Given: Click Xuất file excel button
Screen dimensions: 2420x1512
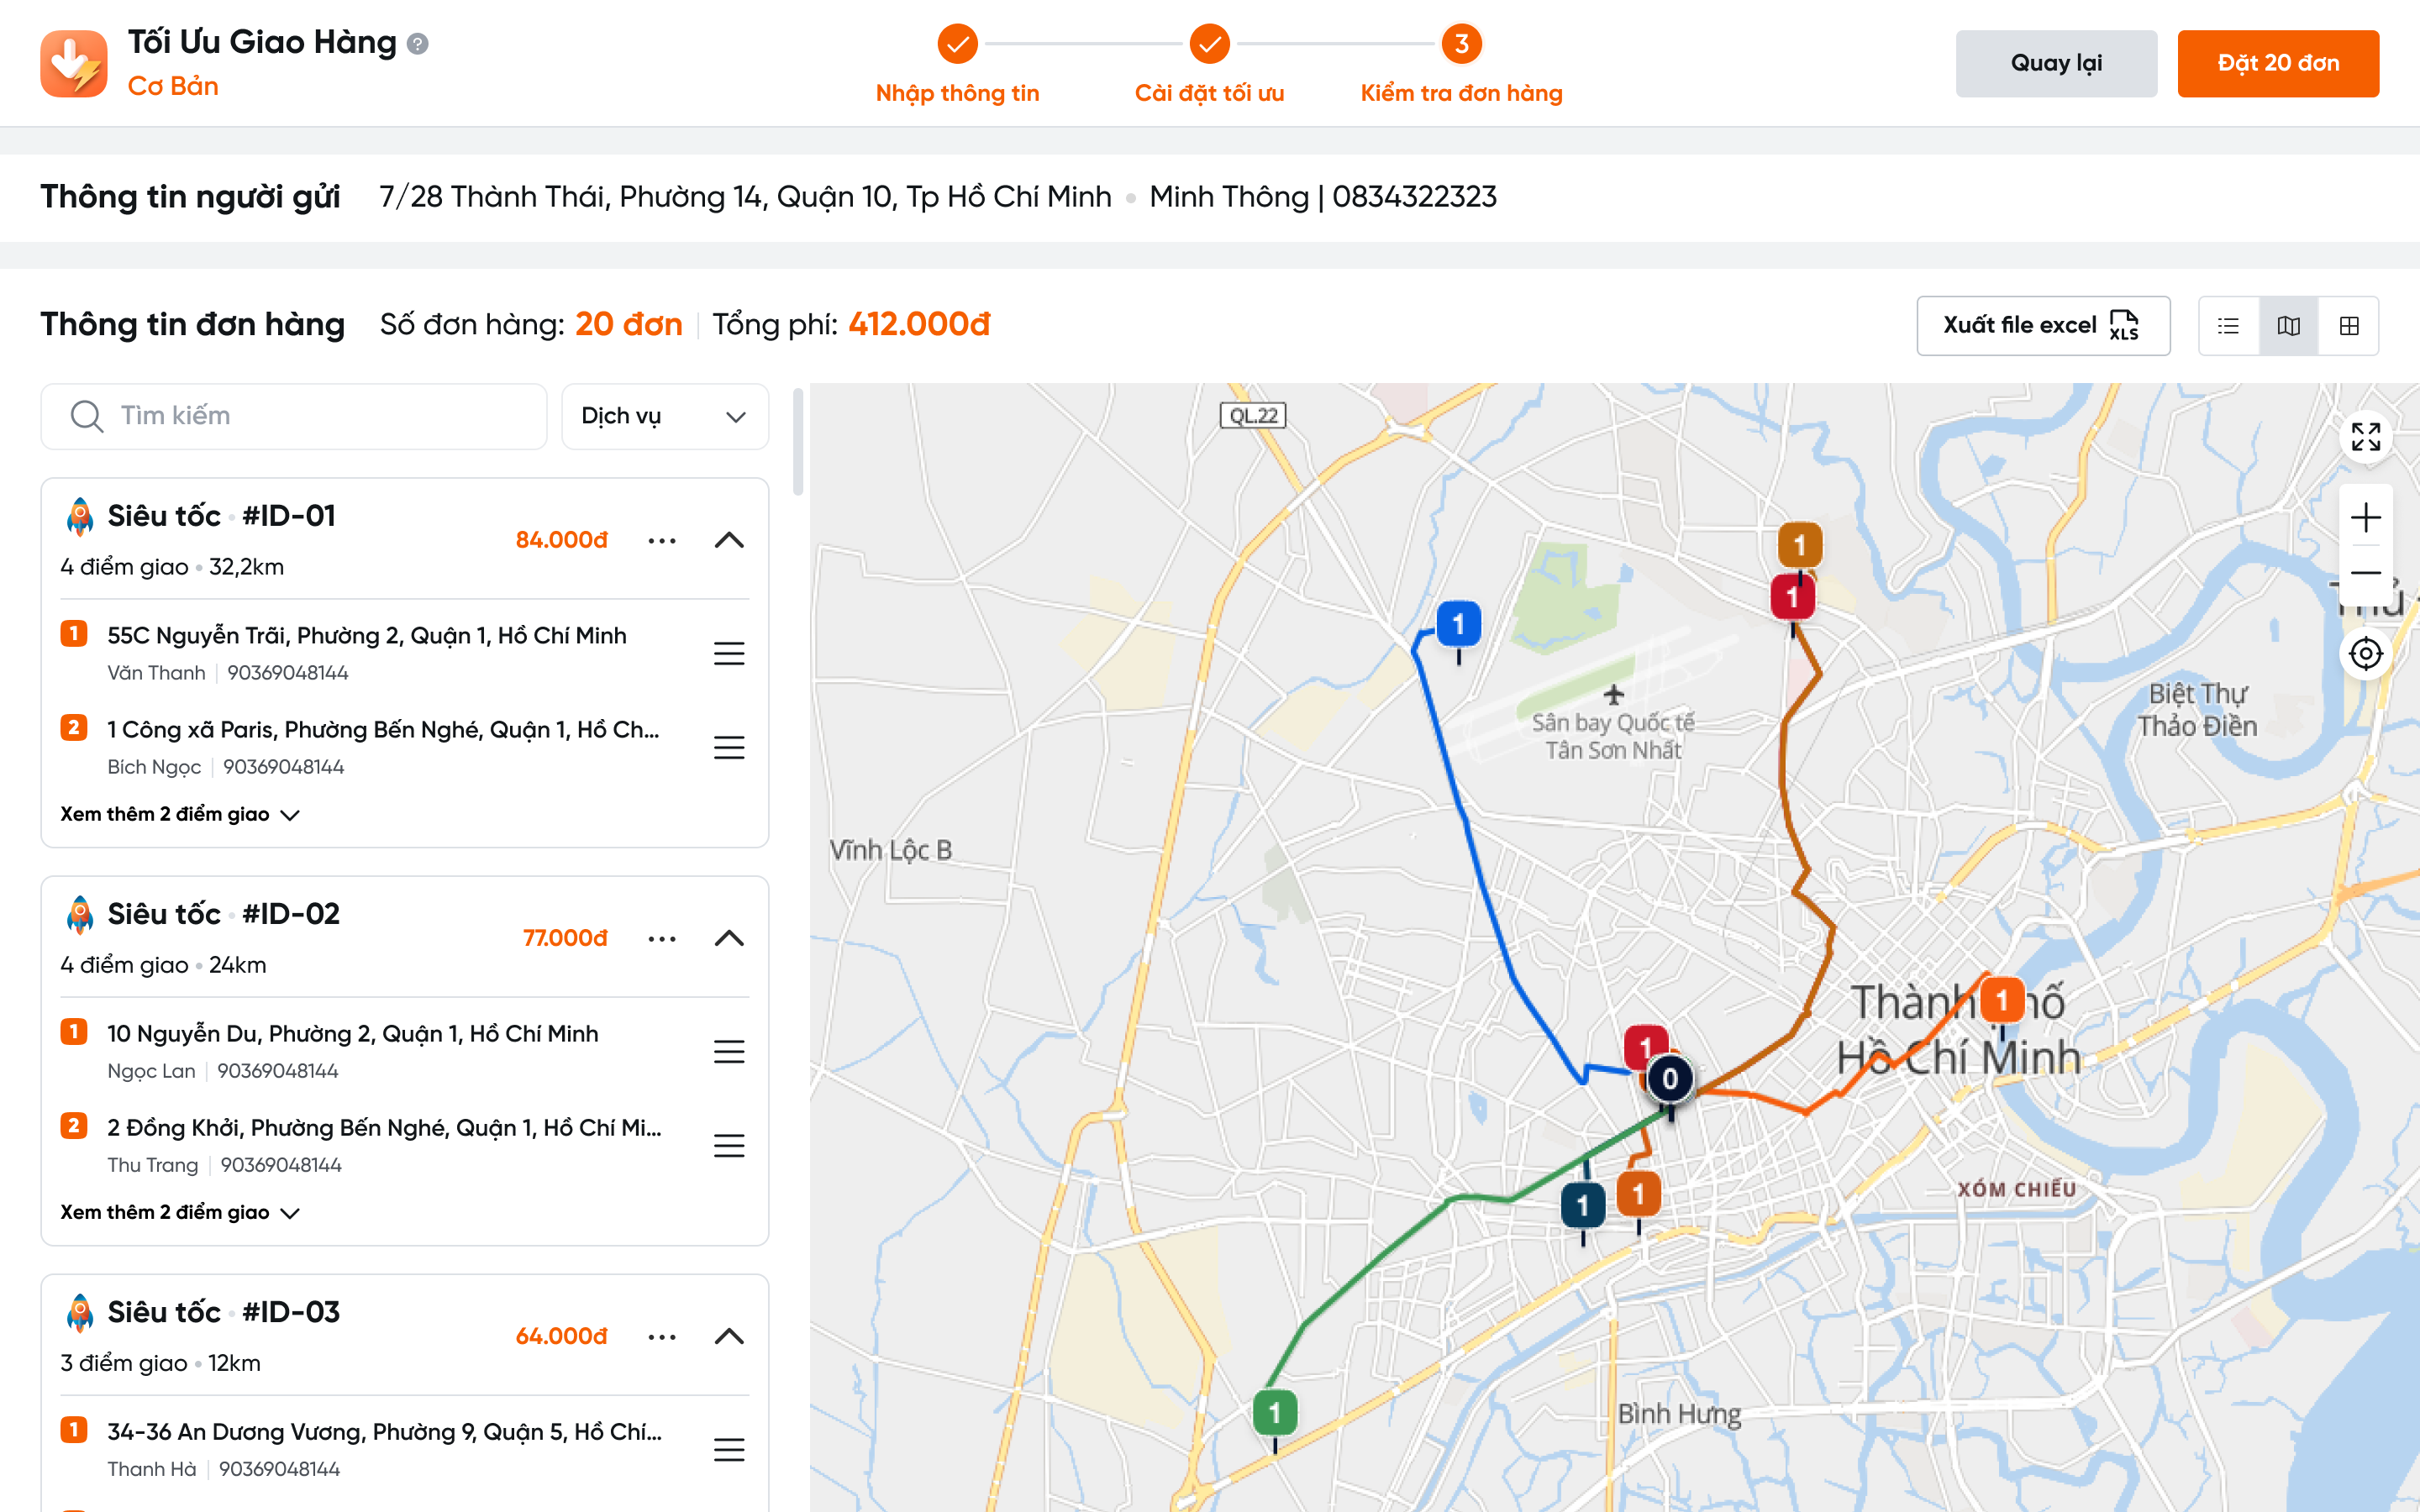Looking at the screenshot, I should (x=2042, y=326).
